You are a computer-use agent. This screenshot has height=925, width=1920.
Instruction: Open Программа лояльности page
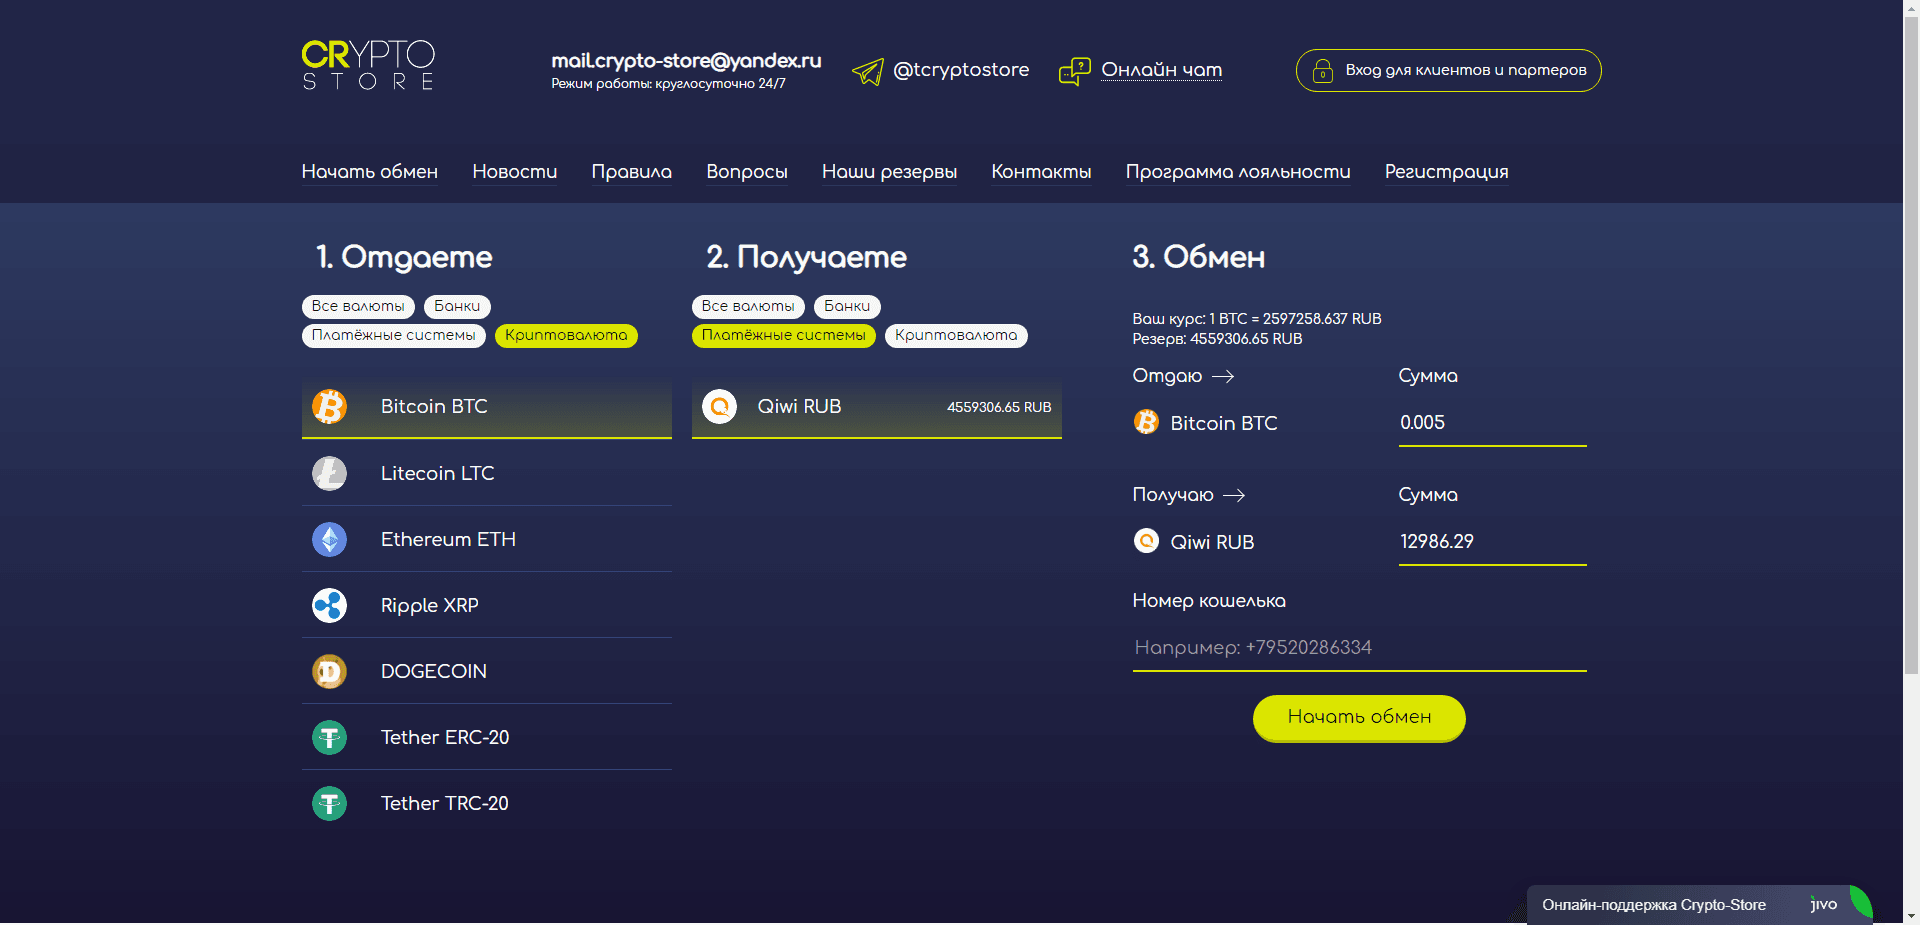tap(1238, 172)
